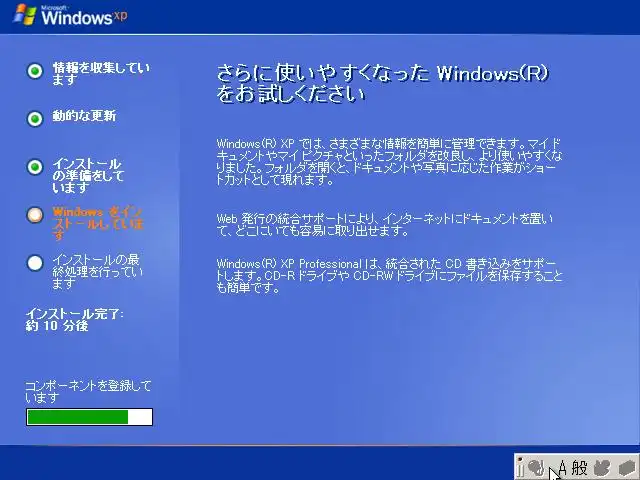Click the green bullet for インストールの準備をしています
Image resolution: width=640 pixels, height=480 pixels.
35,167
